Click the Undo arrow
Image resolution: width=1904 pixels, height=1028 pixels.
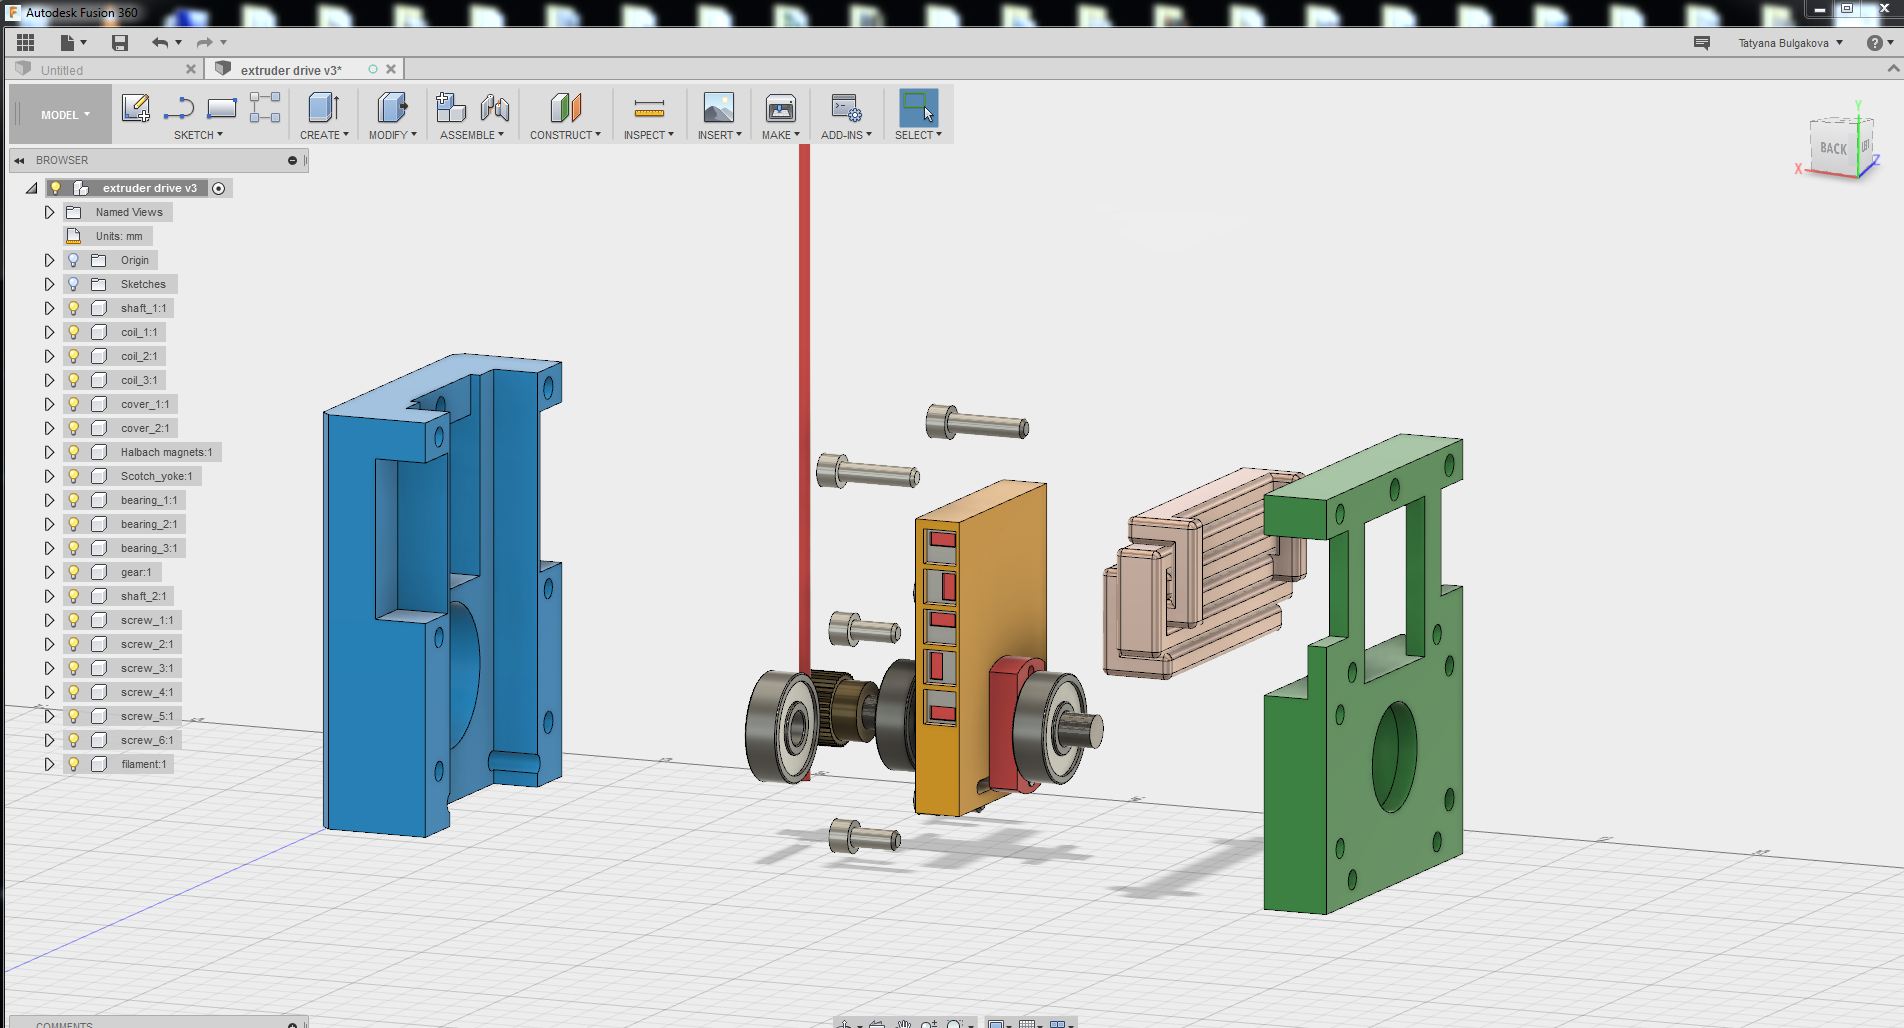pyautogui.click(x=159, y=42)
